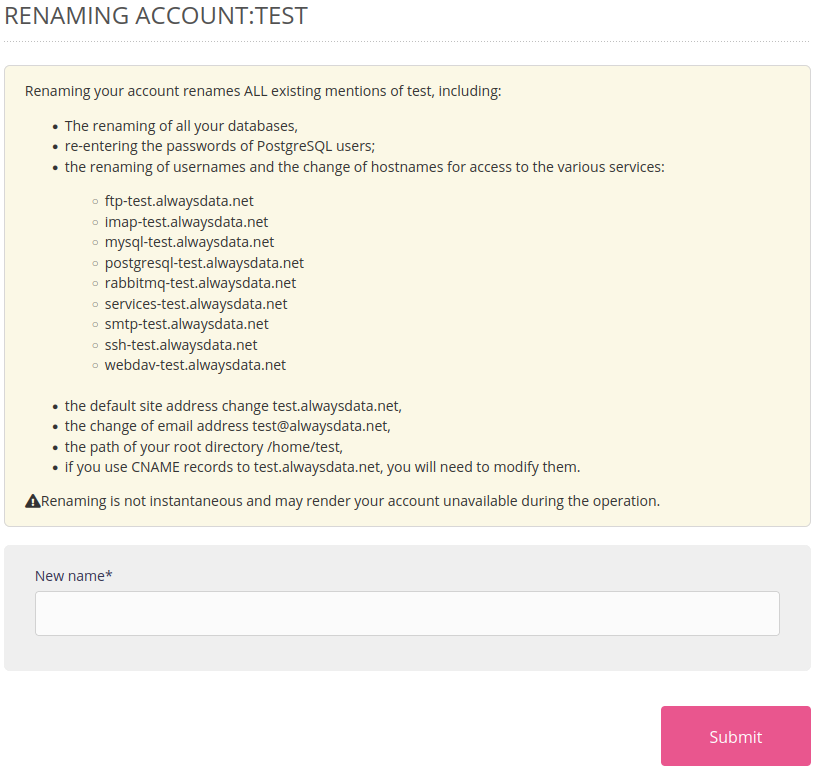The image size is (816, 769).
Task: Click the New name input field
Action: click(407, 613)
